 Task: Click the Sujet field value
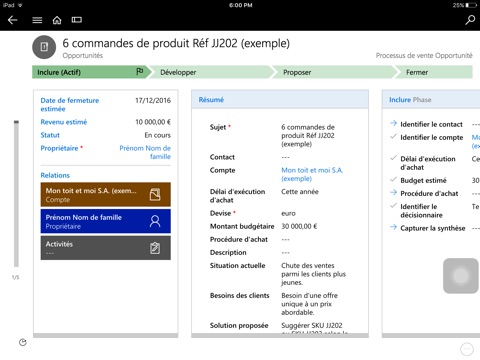308,135
